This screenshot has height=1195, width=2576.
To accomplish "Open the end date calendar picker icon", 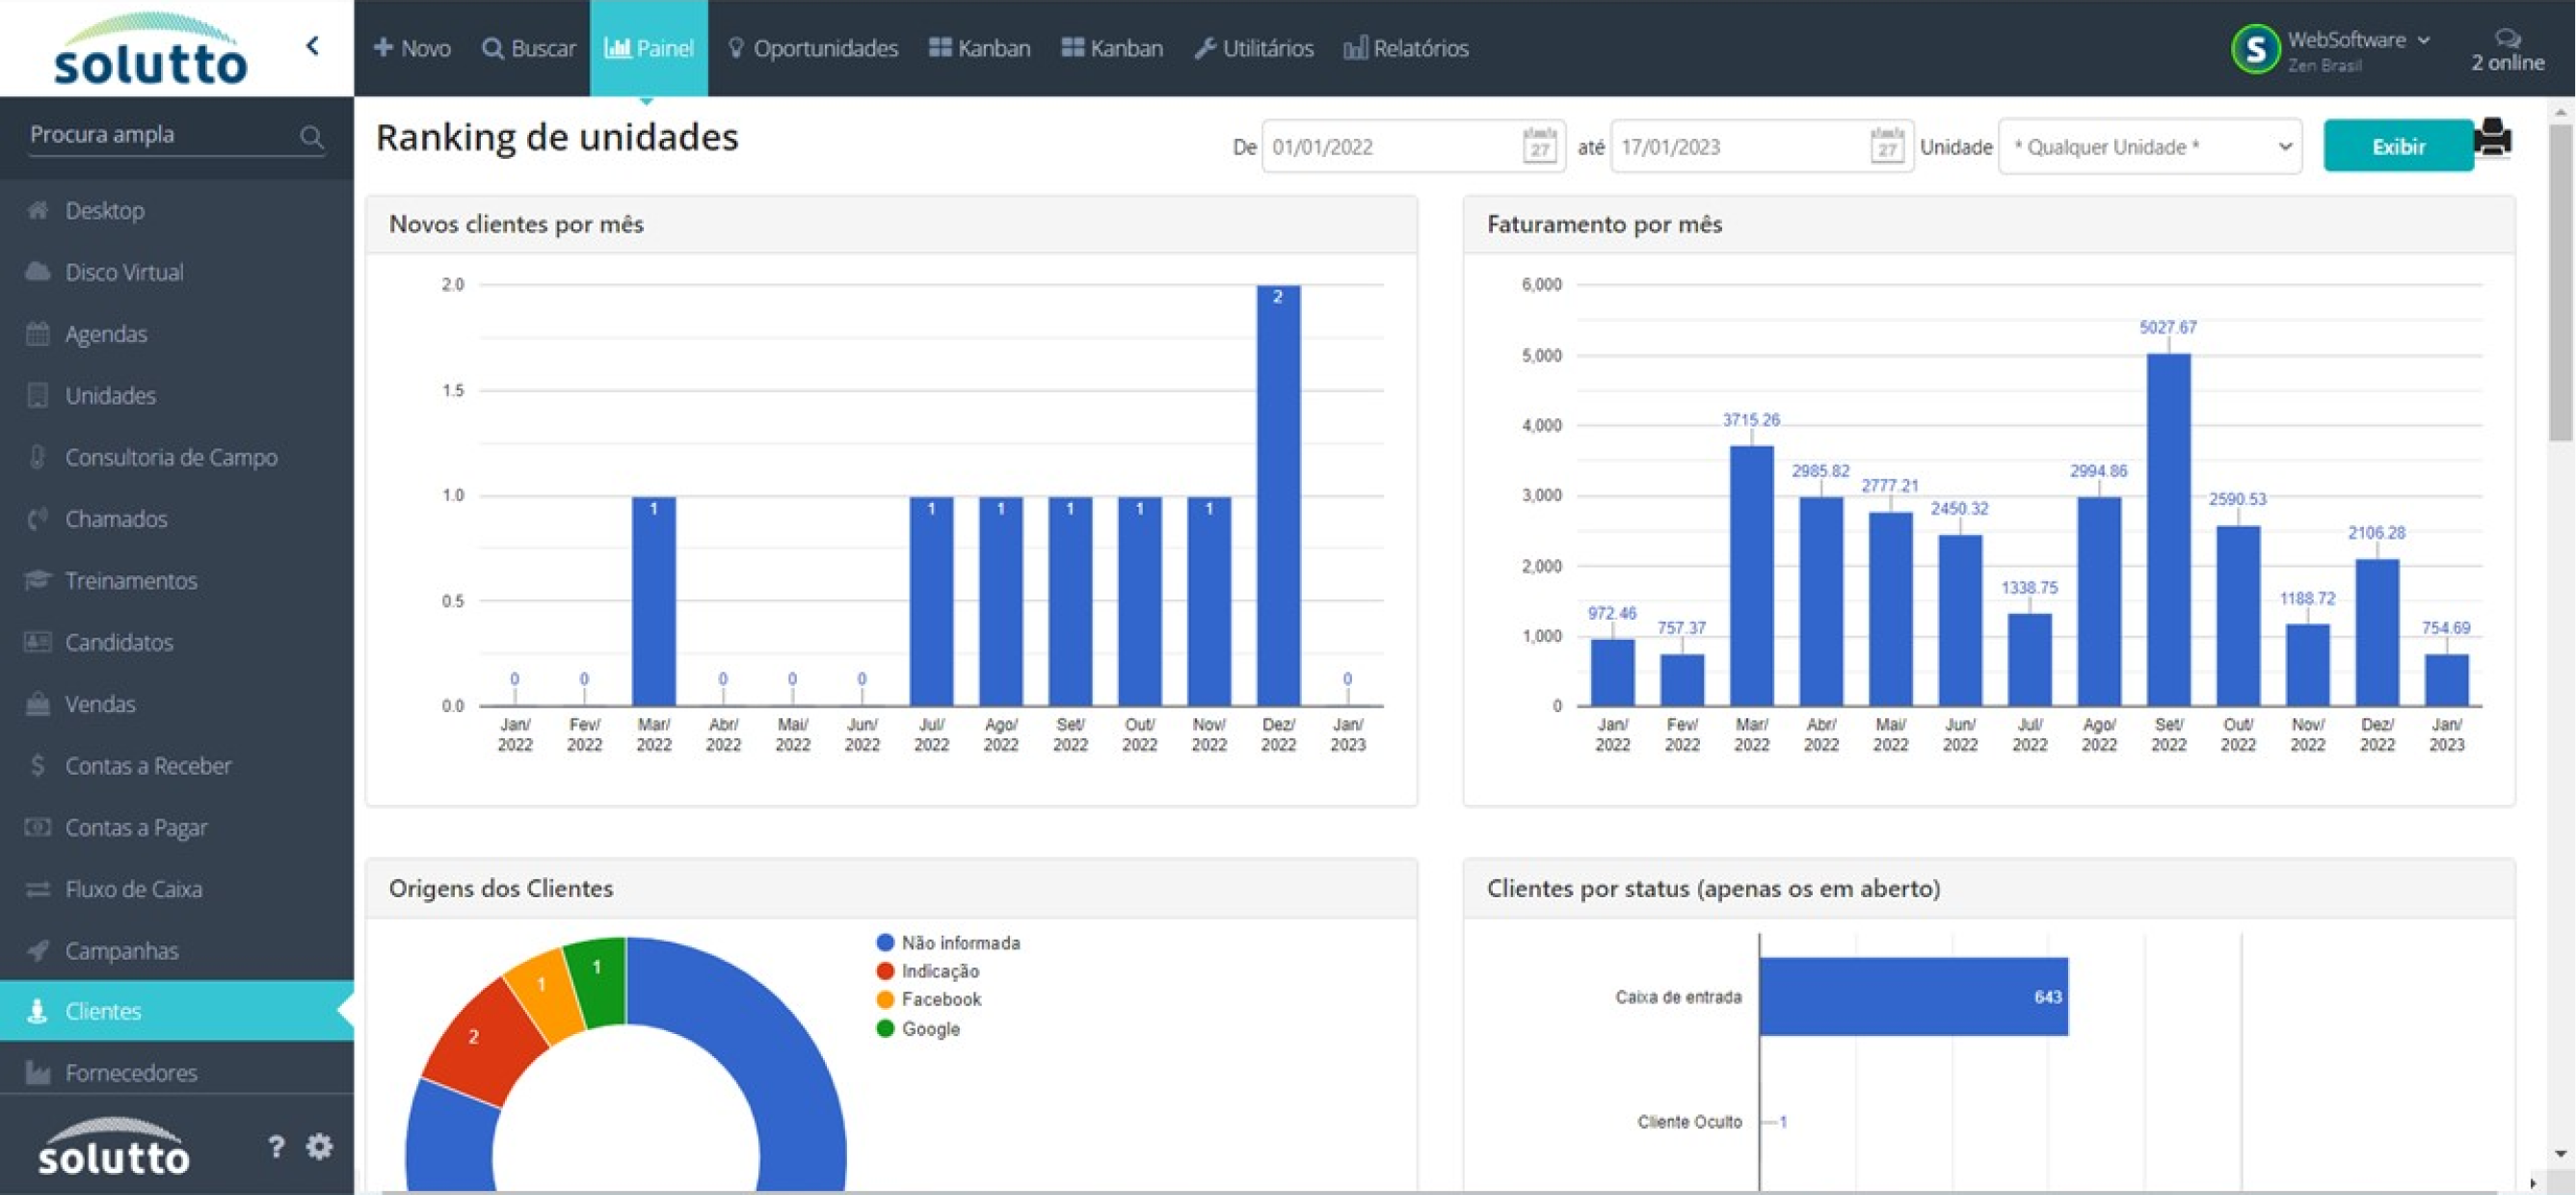I will pyautogui.click(x=1887, y=146).
